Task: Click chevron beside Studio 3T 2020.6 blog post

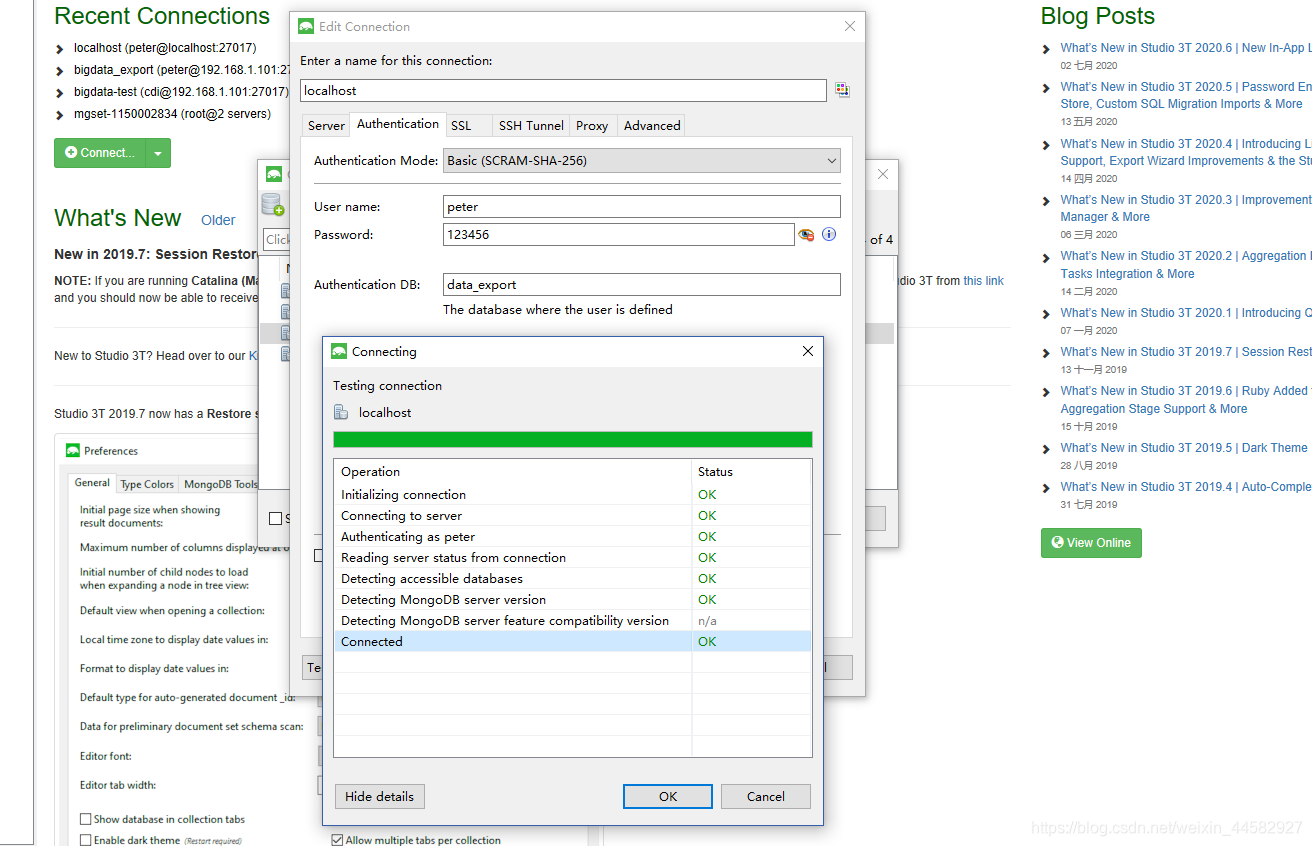Action: coord(1047,49)
